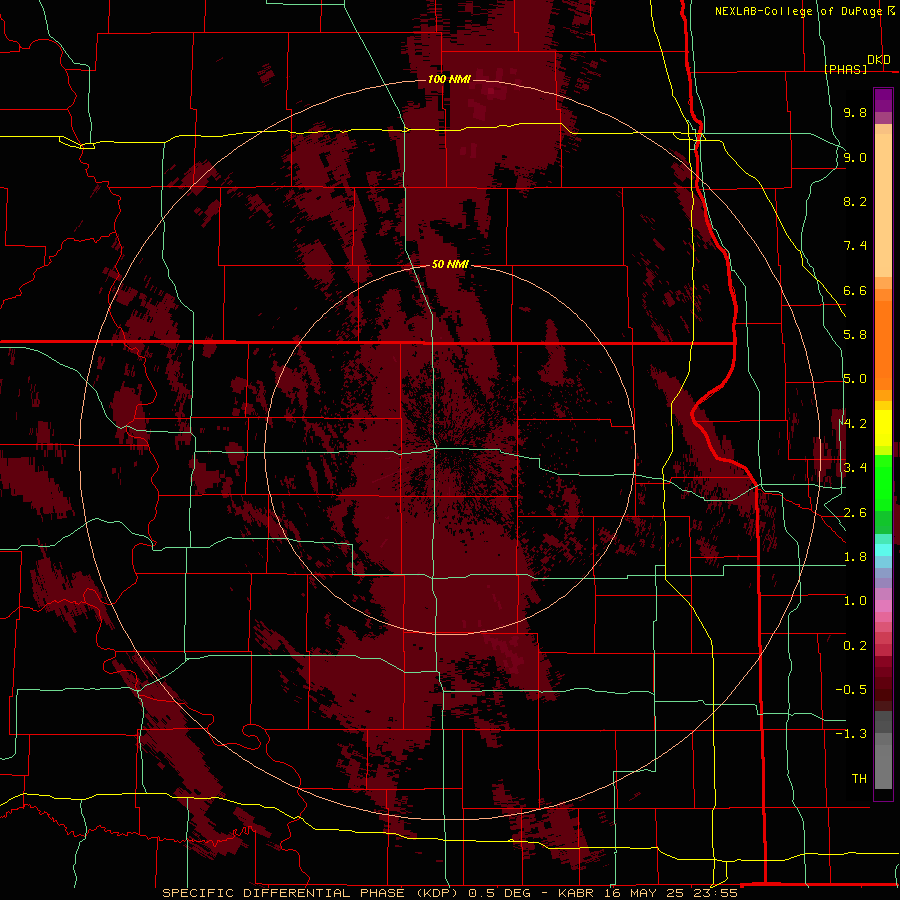Click the 6.6 value on the scale
This screenshot has width=900, height=900.
(855, 290)
